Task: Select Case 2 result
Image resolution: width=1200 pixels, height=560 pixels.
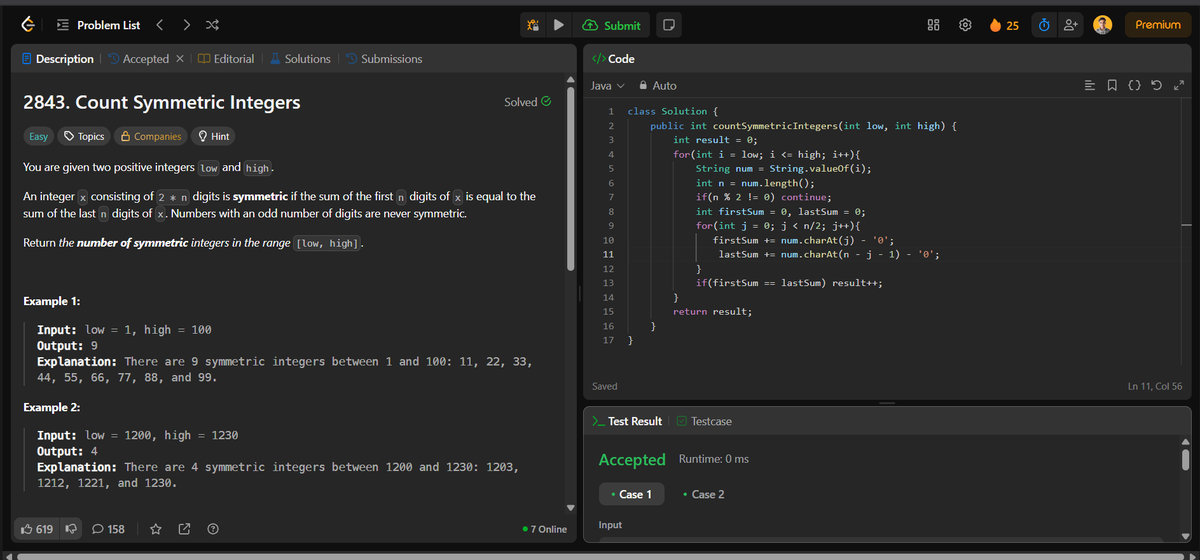Action: 703,494
